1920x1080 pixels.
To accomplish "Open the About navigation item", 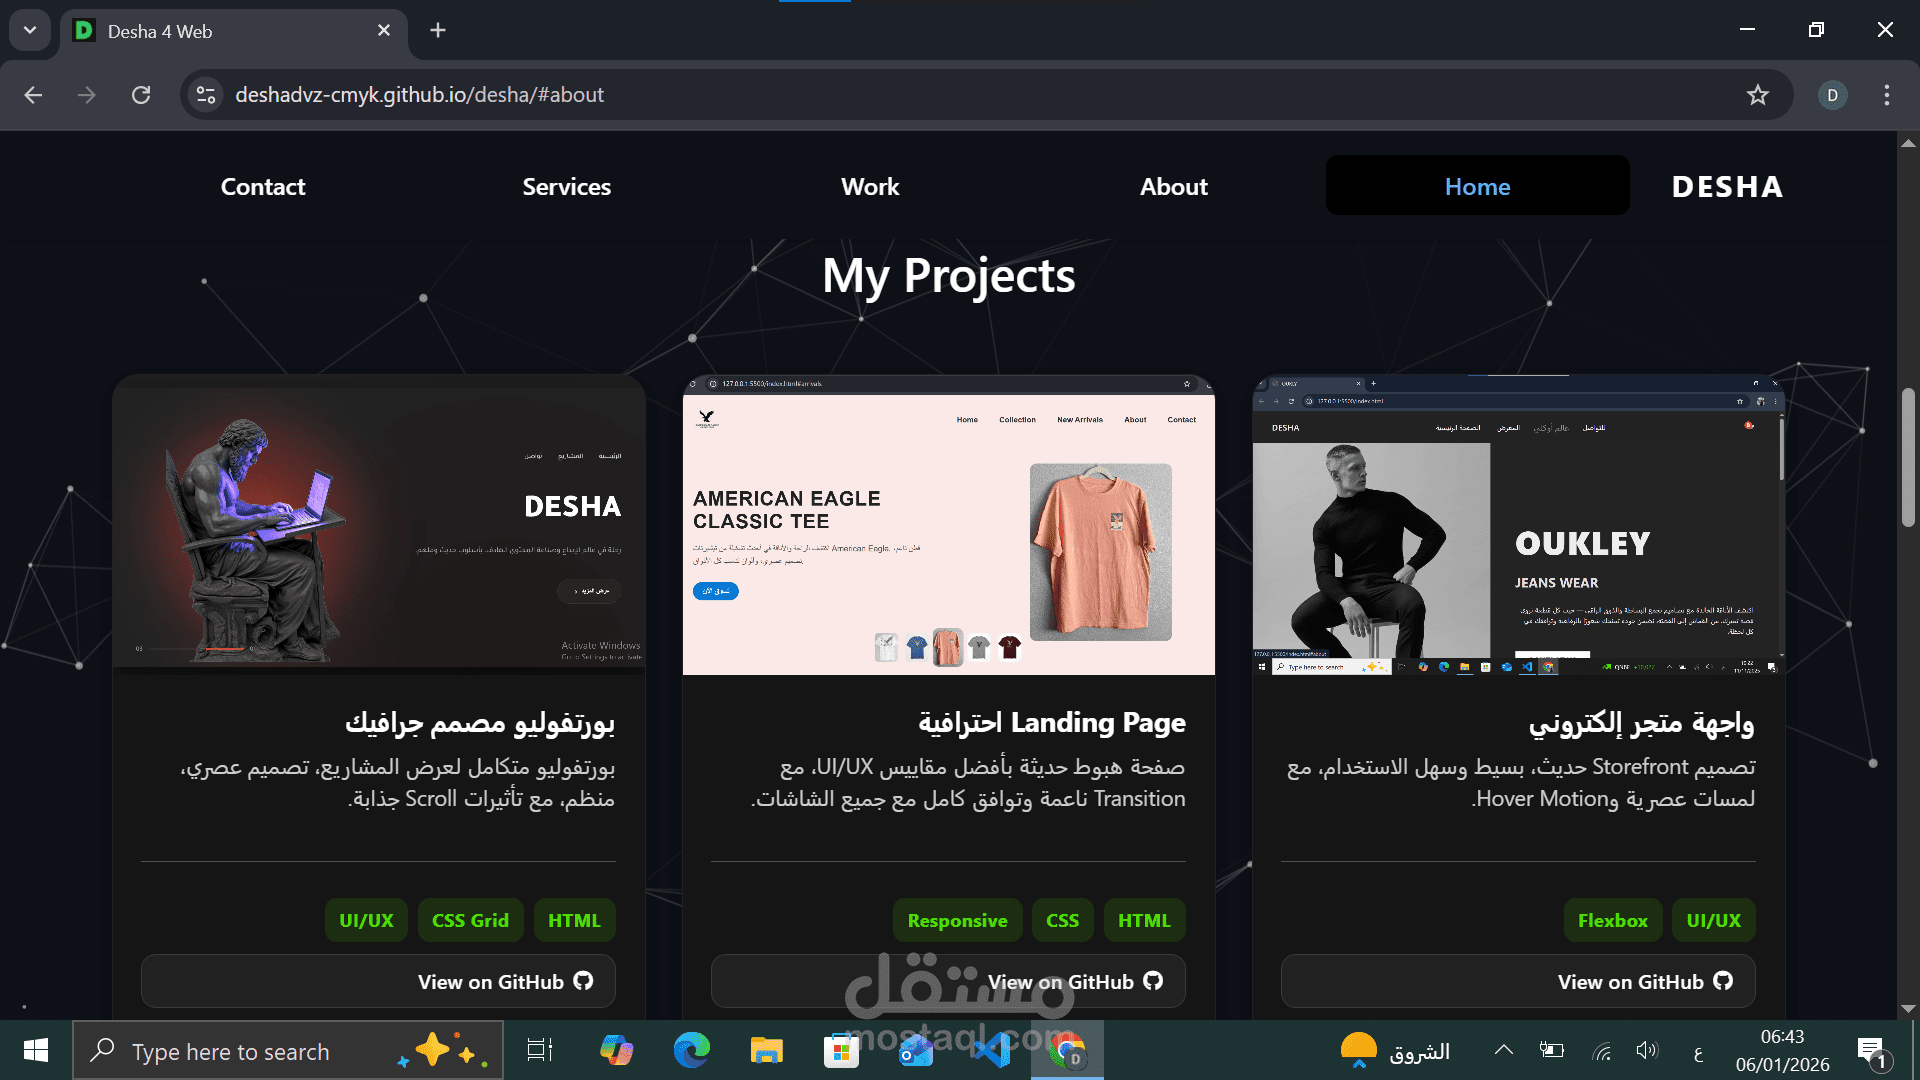I will point(1173,187).
